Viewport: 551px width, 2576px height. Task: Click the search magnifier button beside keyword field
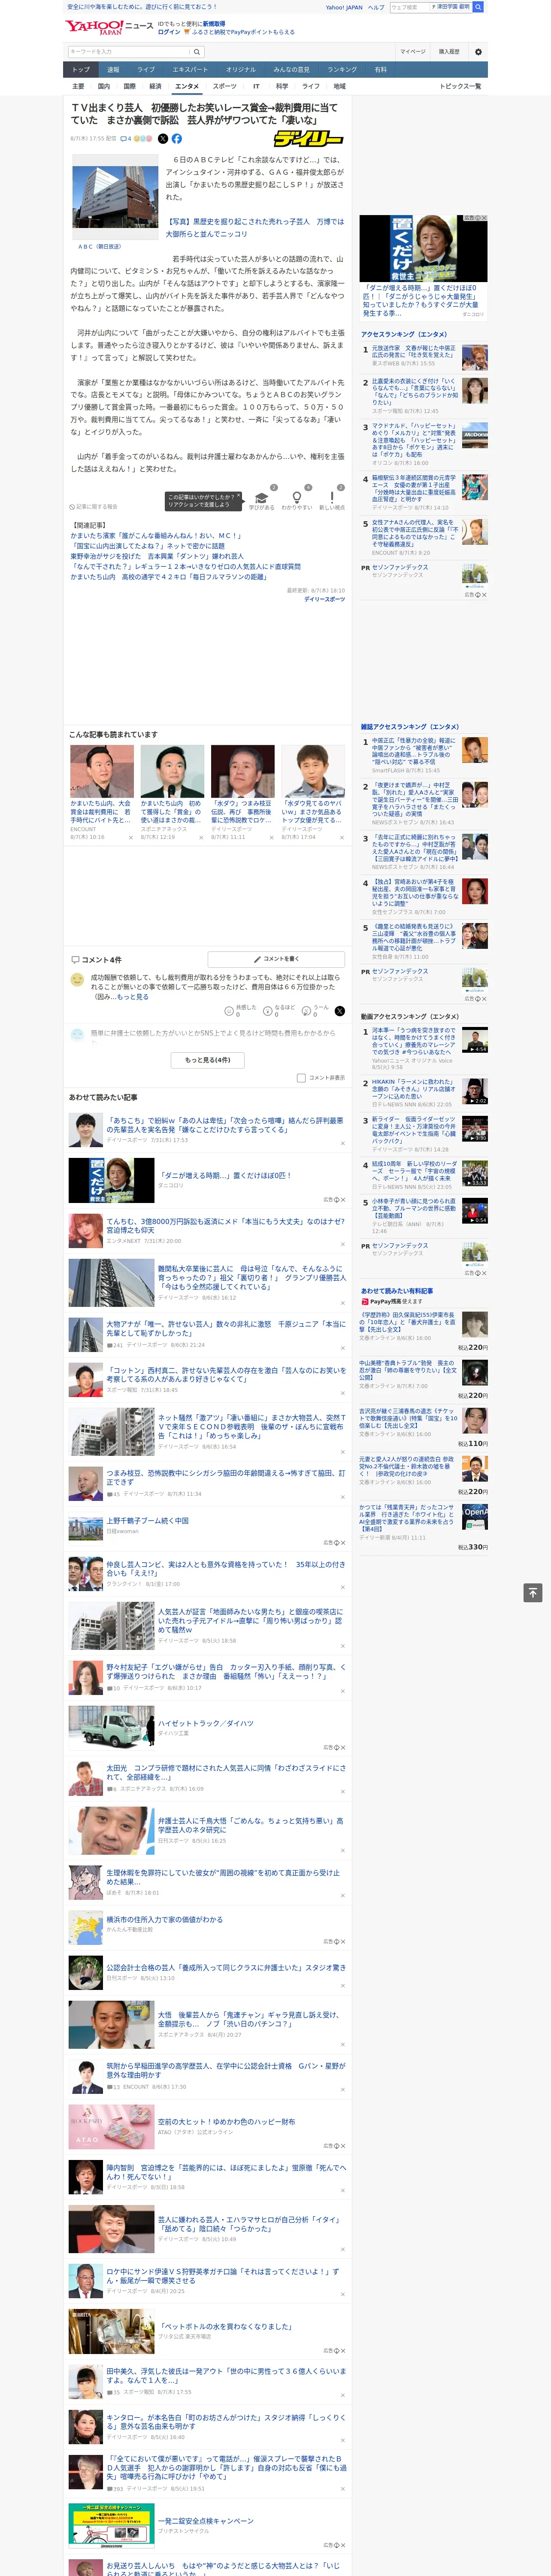pos(197,52)
